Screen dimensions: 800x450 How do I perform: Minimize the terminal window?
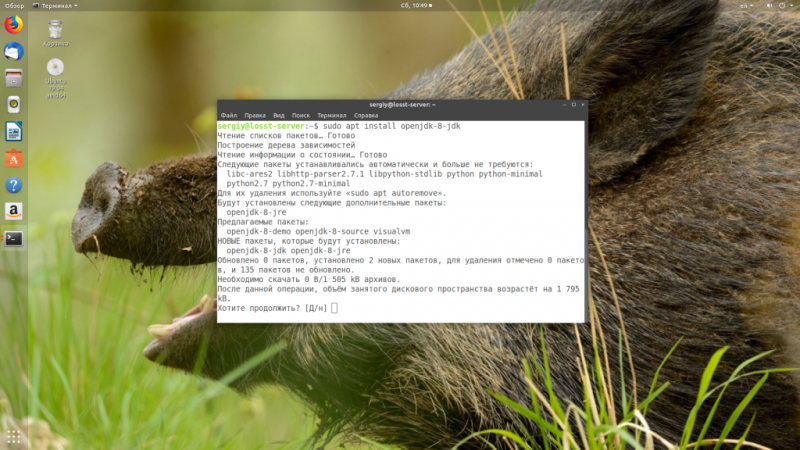[x=564, y=105]
